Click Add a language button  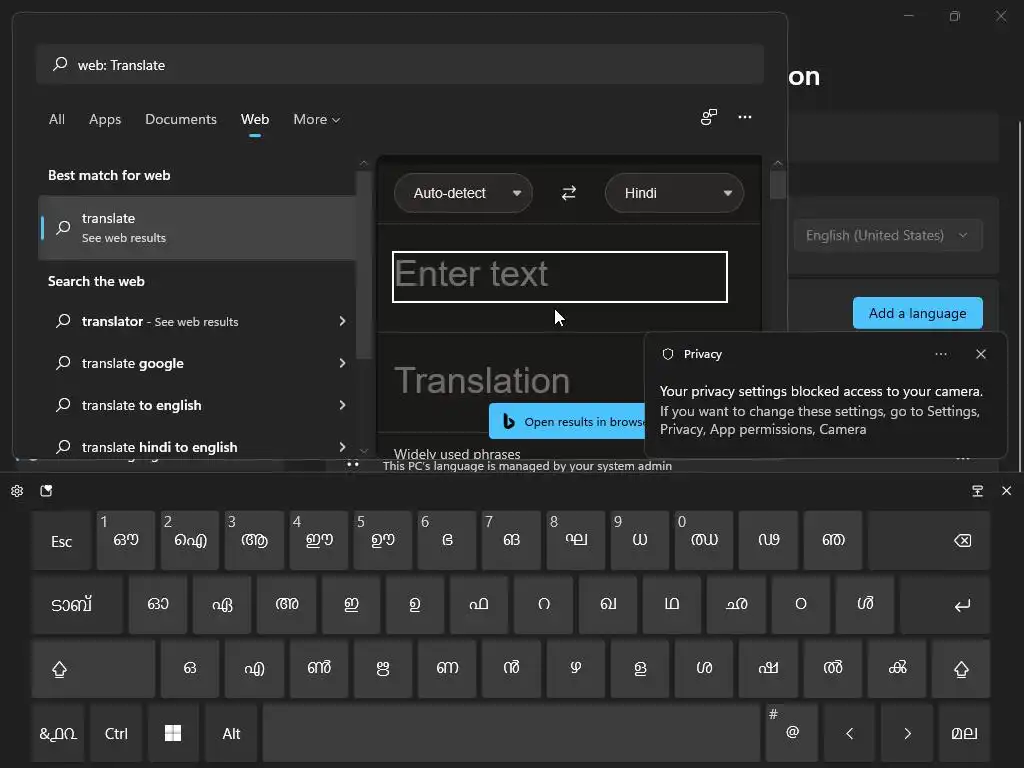(x=918, y=313)
